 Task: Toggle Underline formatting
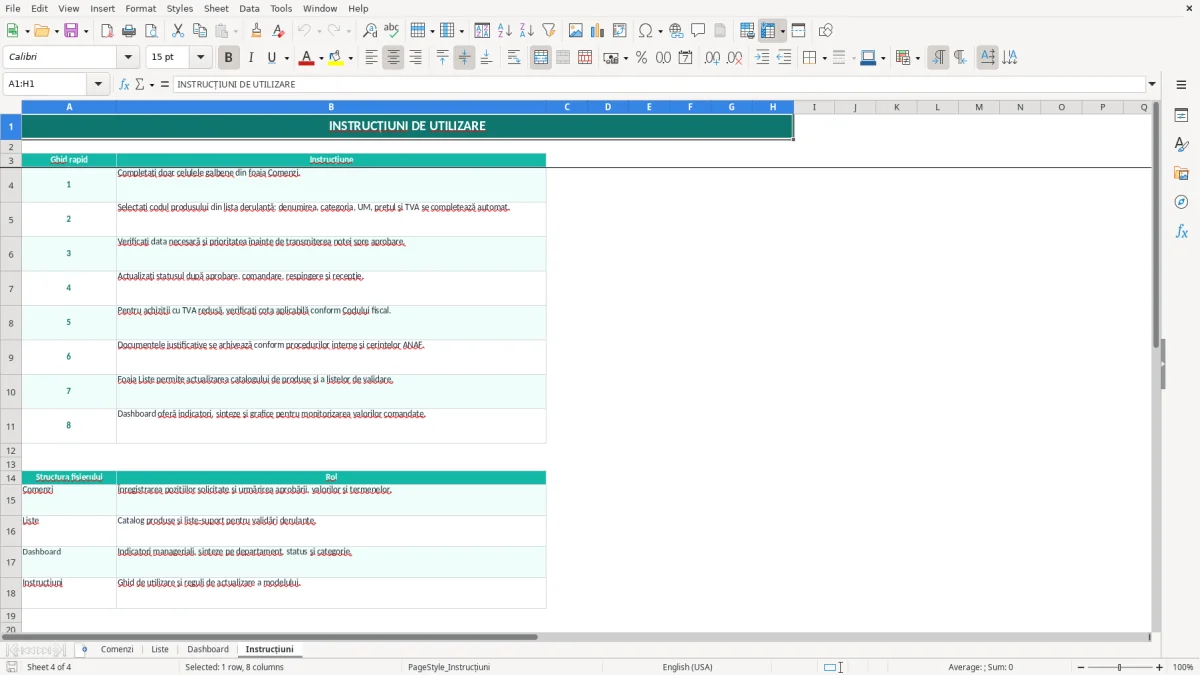(272, 58)
